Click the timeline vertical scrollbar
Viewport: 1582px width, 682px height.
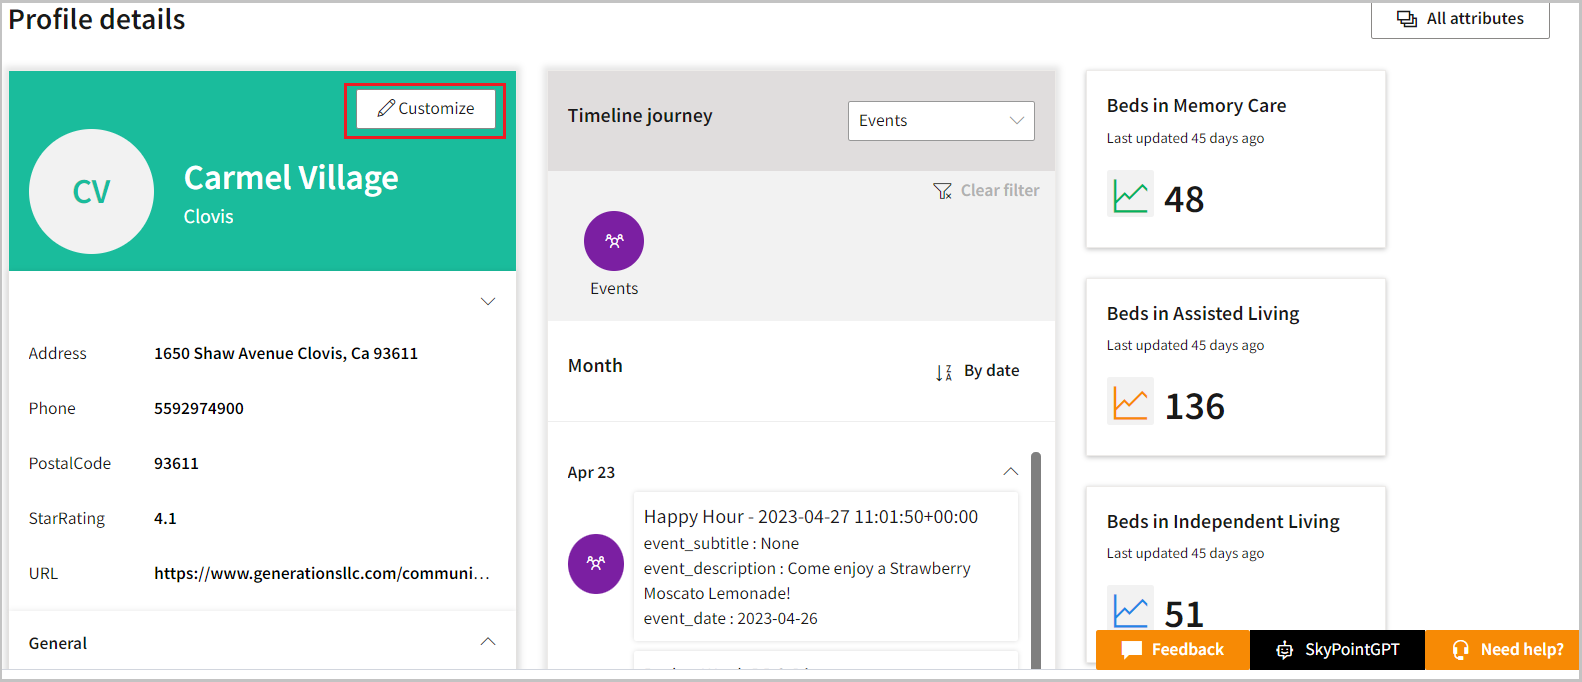click(x=1036, y=560)
